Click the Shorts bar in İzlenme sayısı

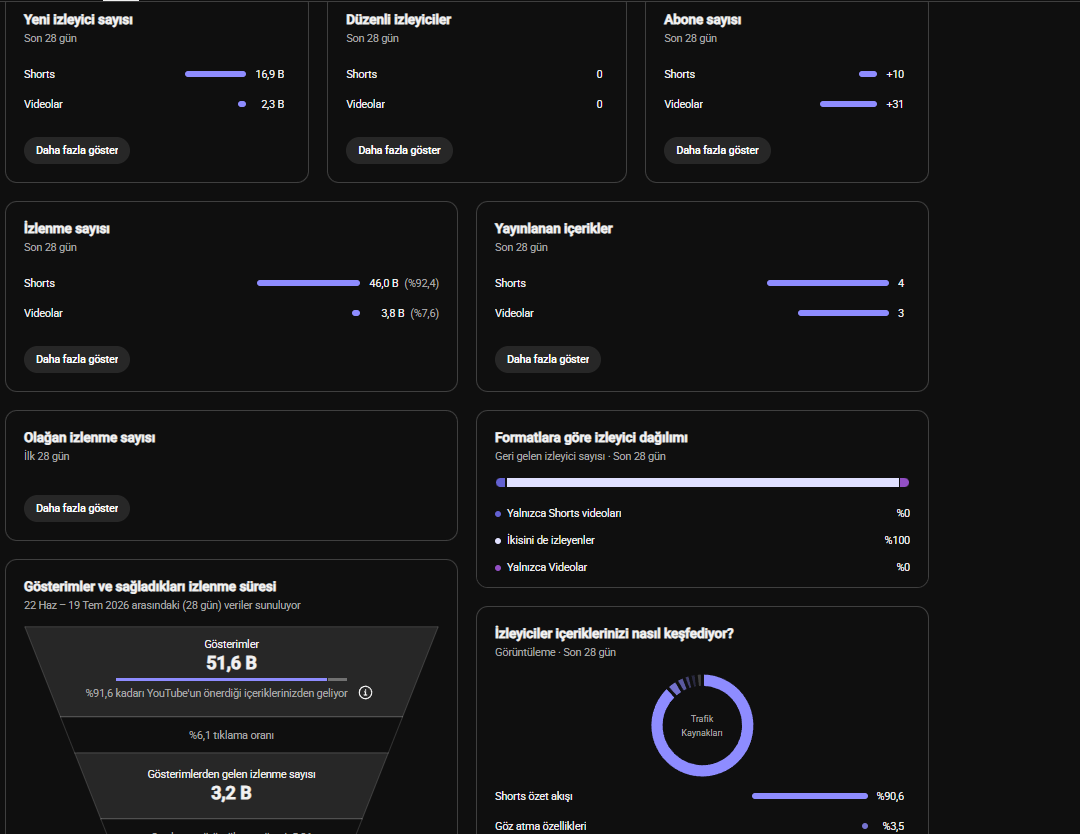pos(309,283)
